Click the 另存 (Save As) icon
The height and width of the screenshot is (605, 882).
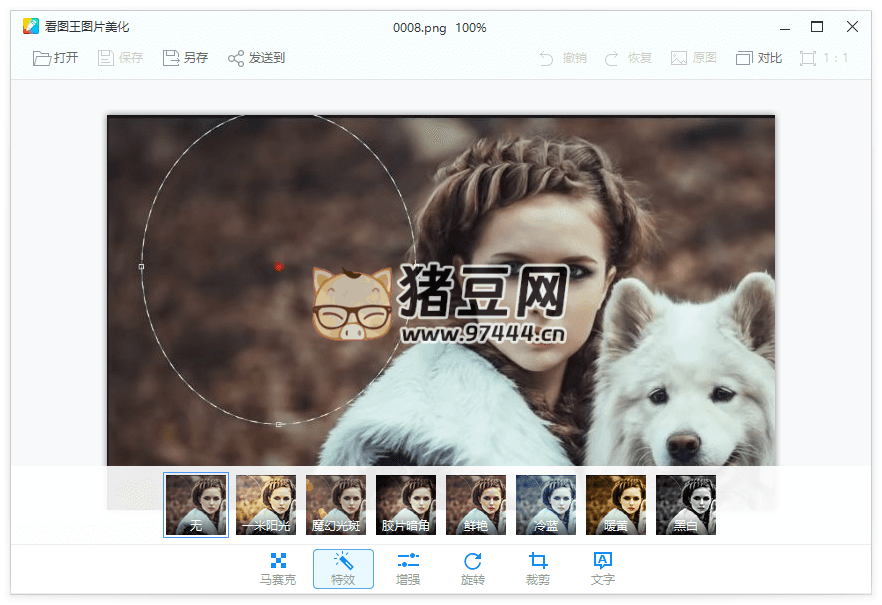tap(171, 58)
